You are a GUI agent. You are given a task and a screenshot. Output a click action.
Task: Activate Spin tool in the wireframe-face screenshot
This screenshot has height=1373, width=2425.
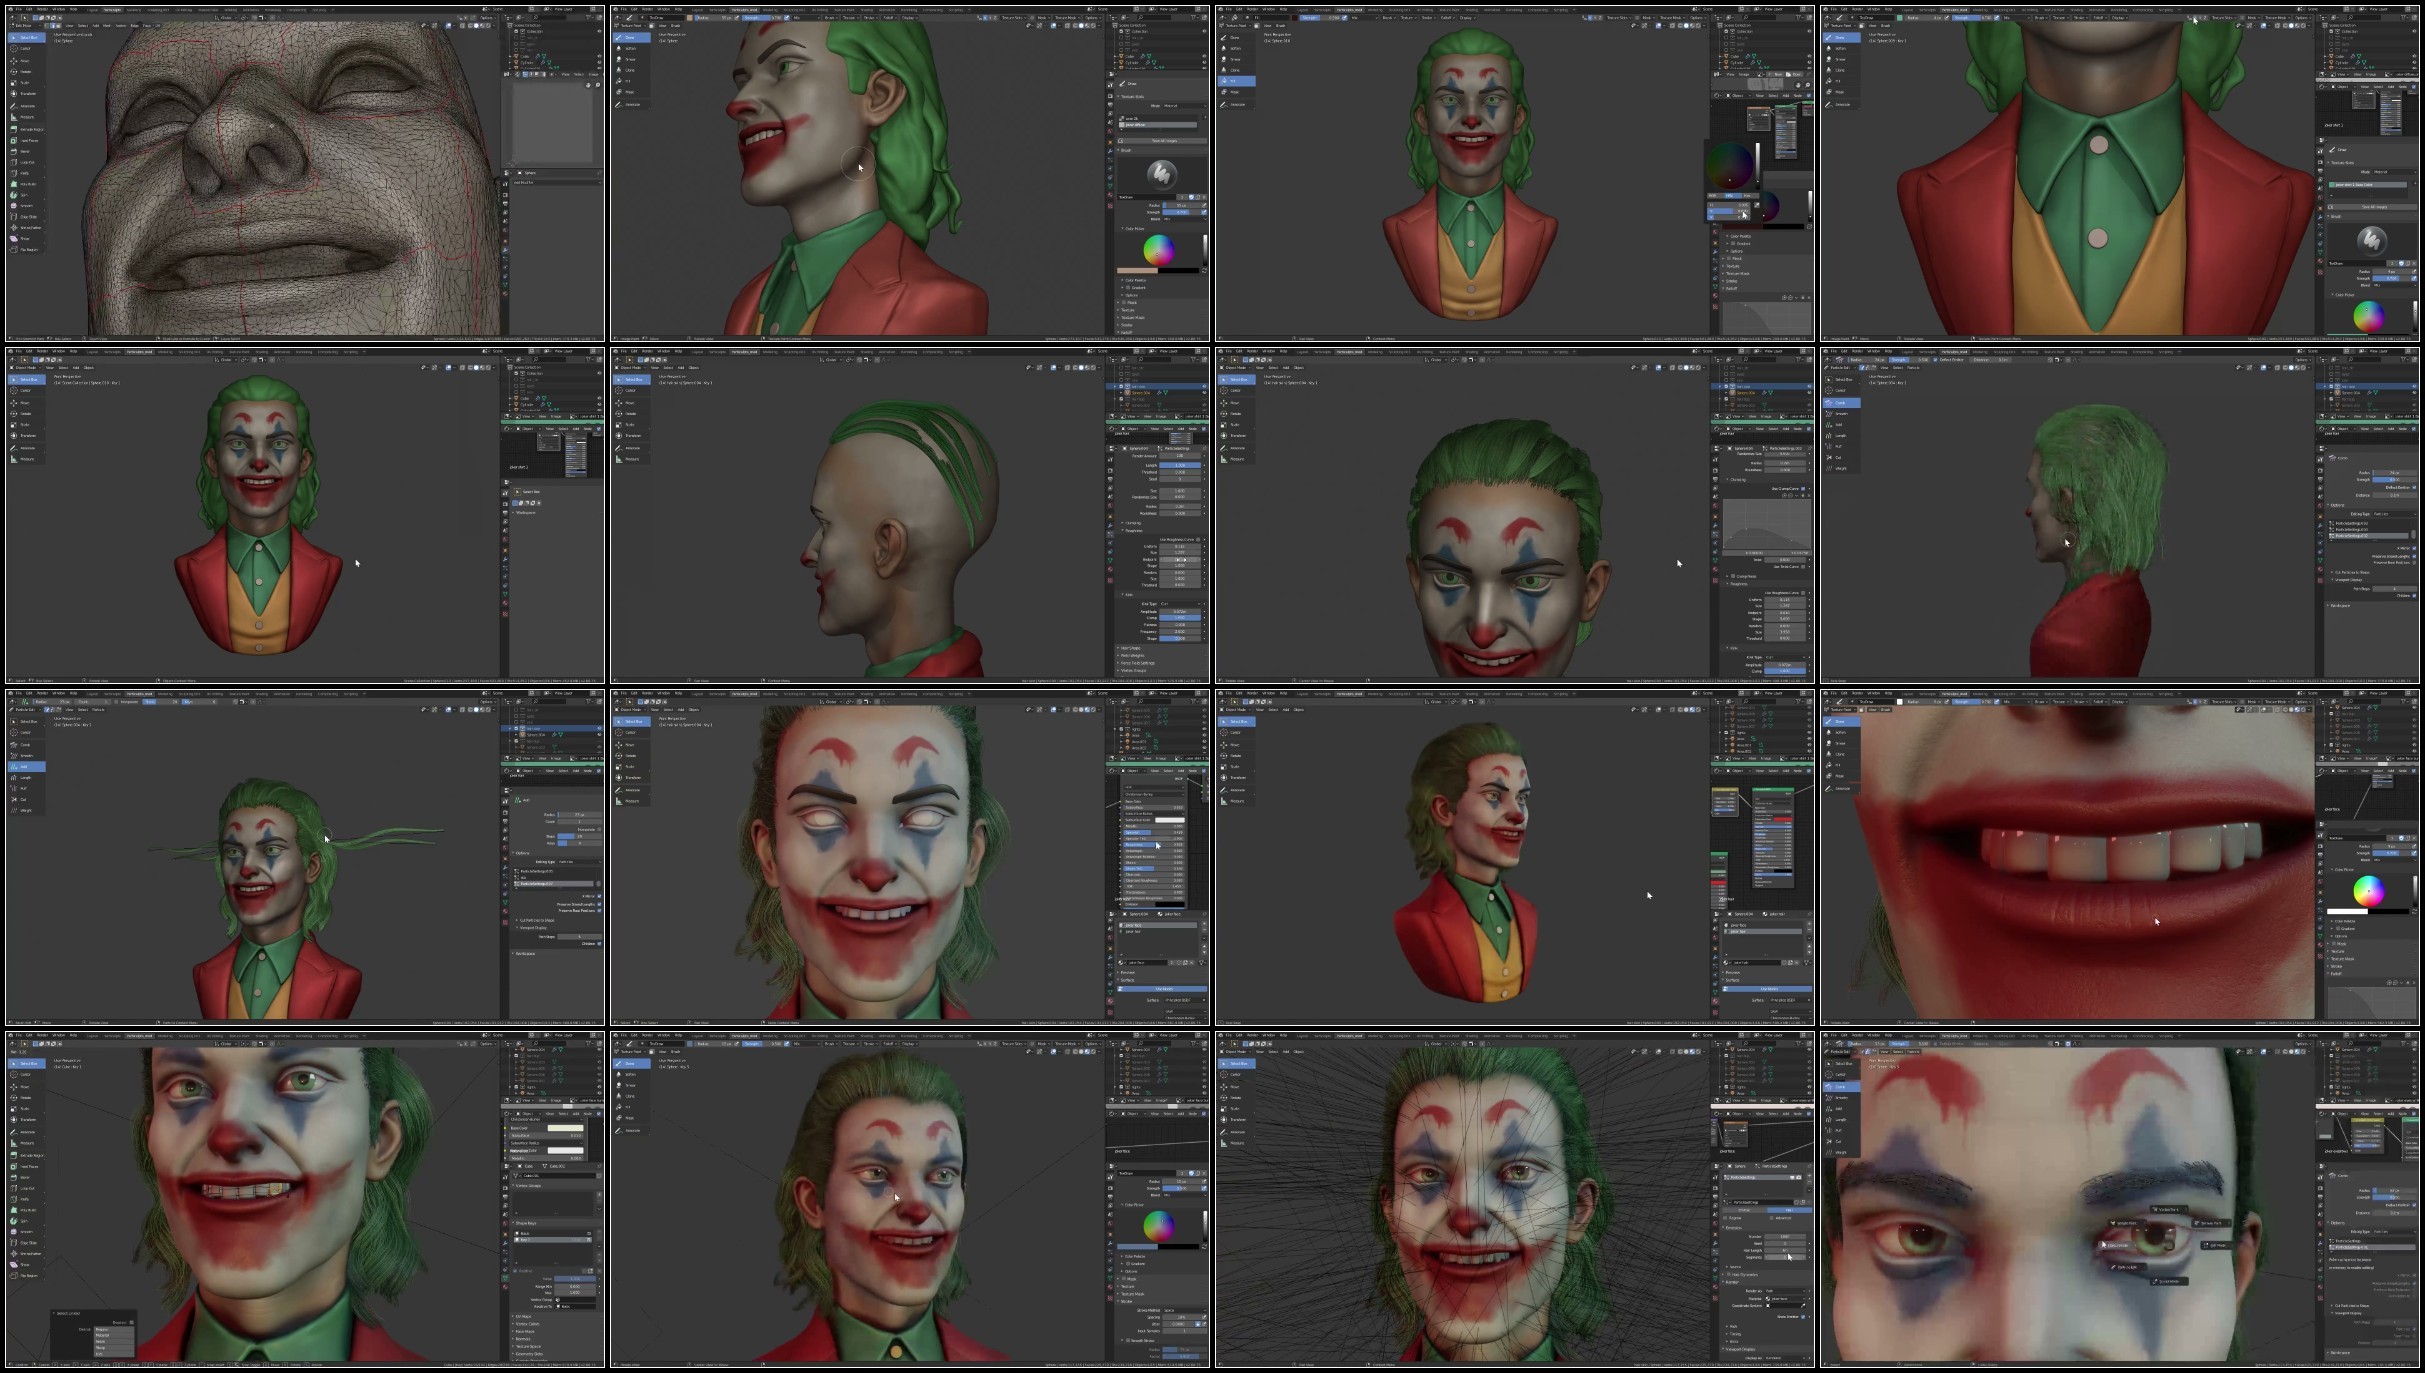[x=26, y=195]
